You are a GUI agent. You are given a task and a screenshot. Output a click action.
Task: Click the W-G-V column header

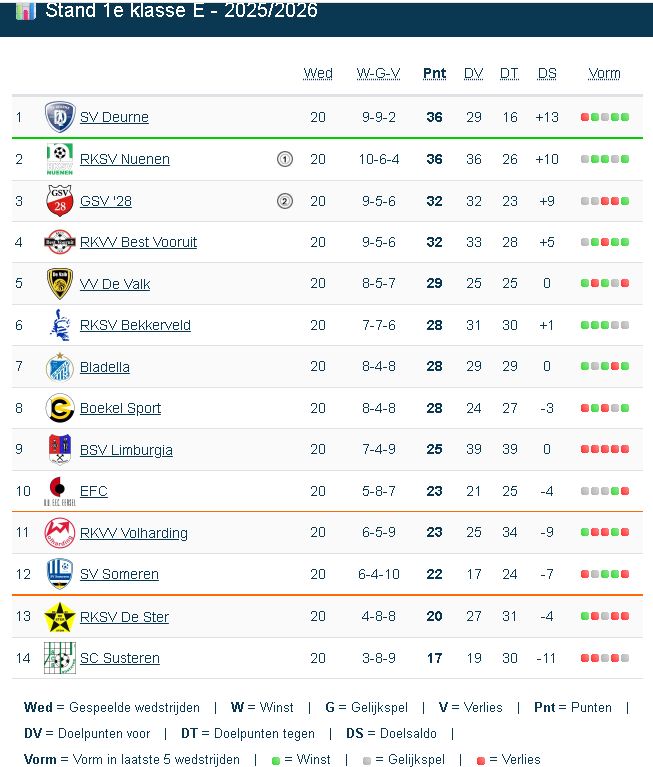click(x=379, y=73)
